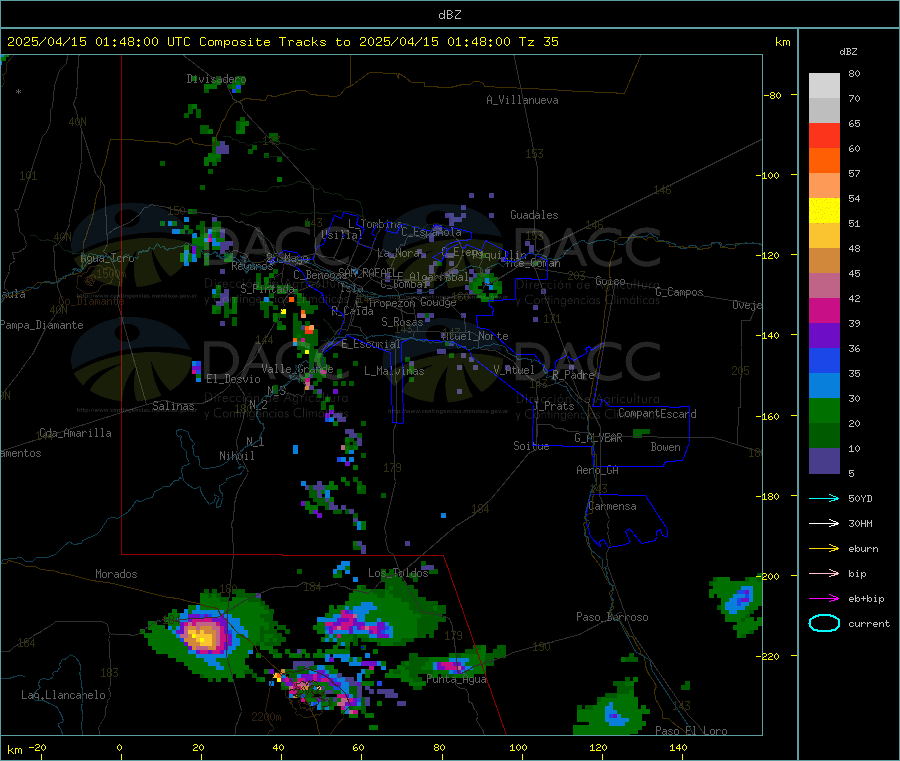This screenshot has width=900, height=761.
Task: Select the blue swatch between the 36 and 35 dBZ labels
Action: [x=824, y=360]
